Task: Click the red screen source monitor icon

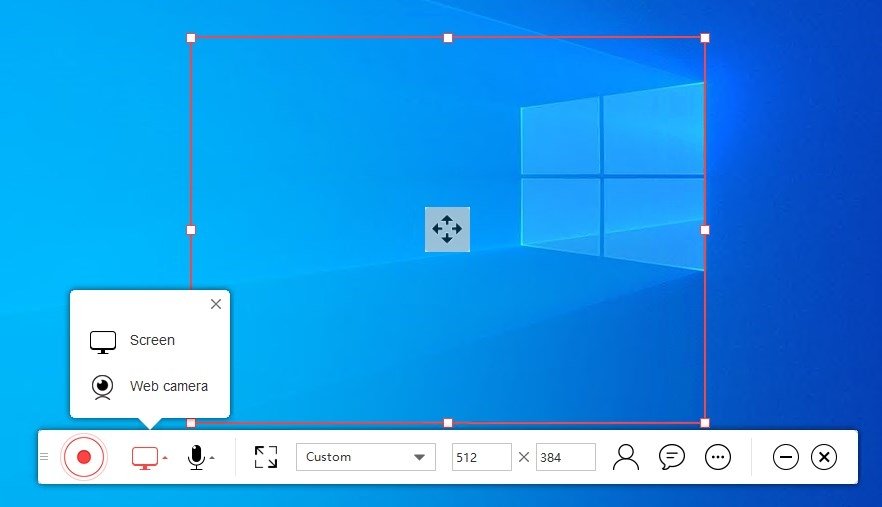Action: point(145,457)
